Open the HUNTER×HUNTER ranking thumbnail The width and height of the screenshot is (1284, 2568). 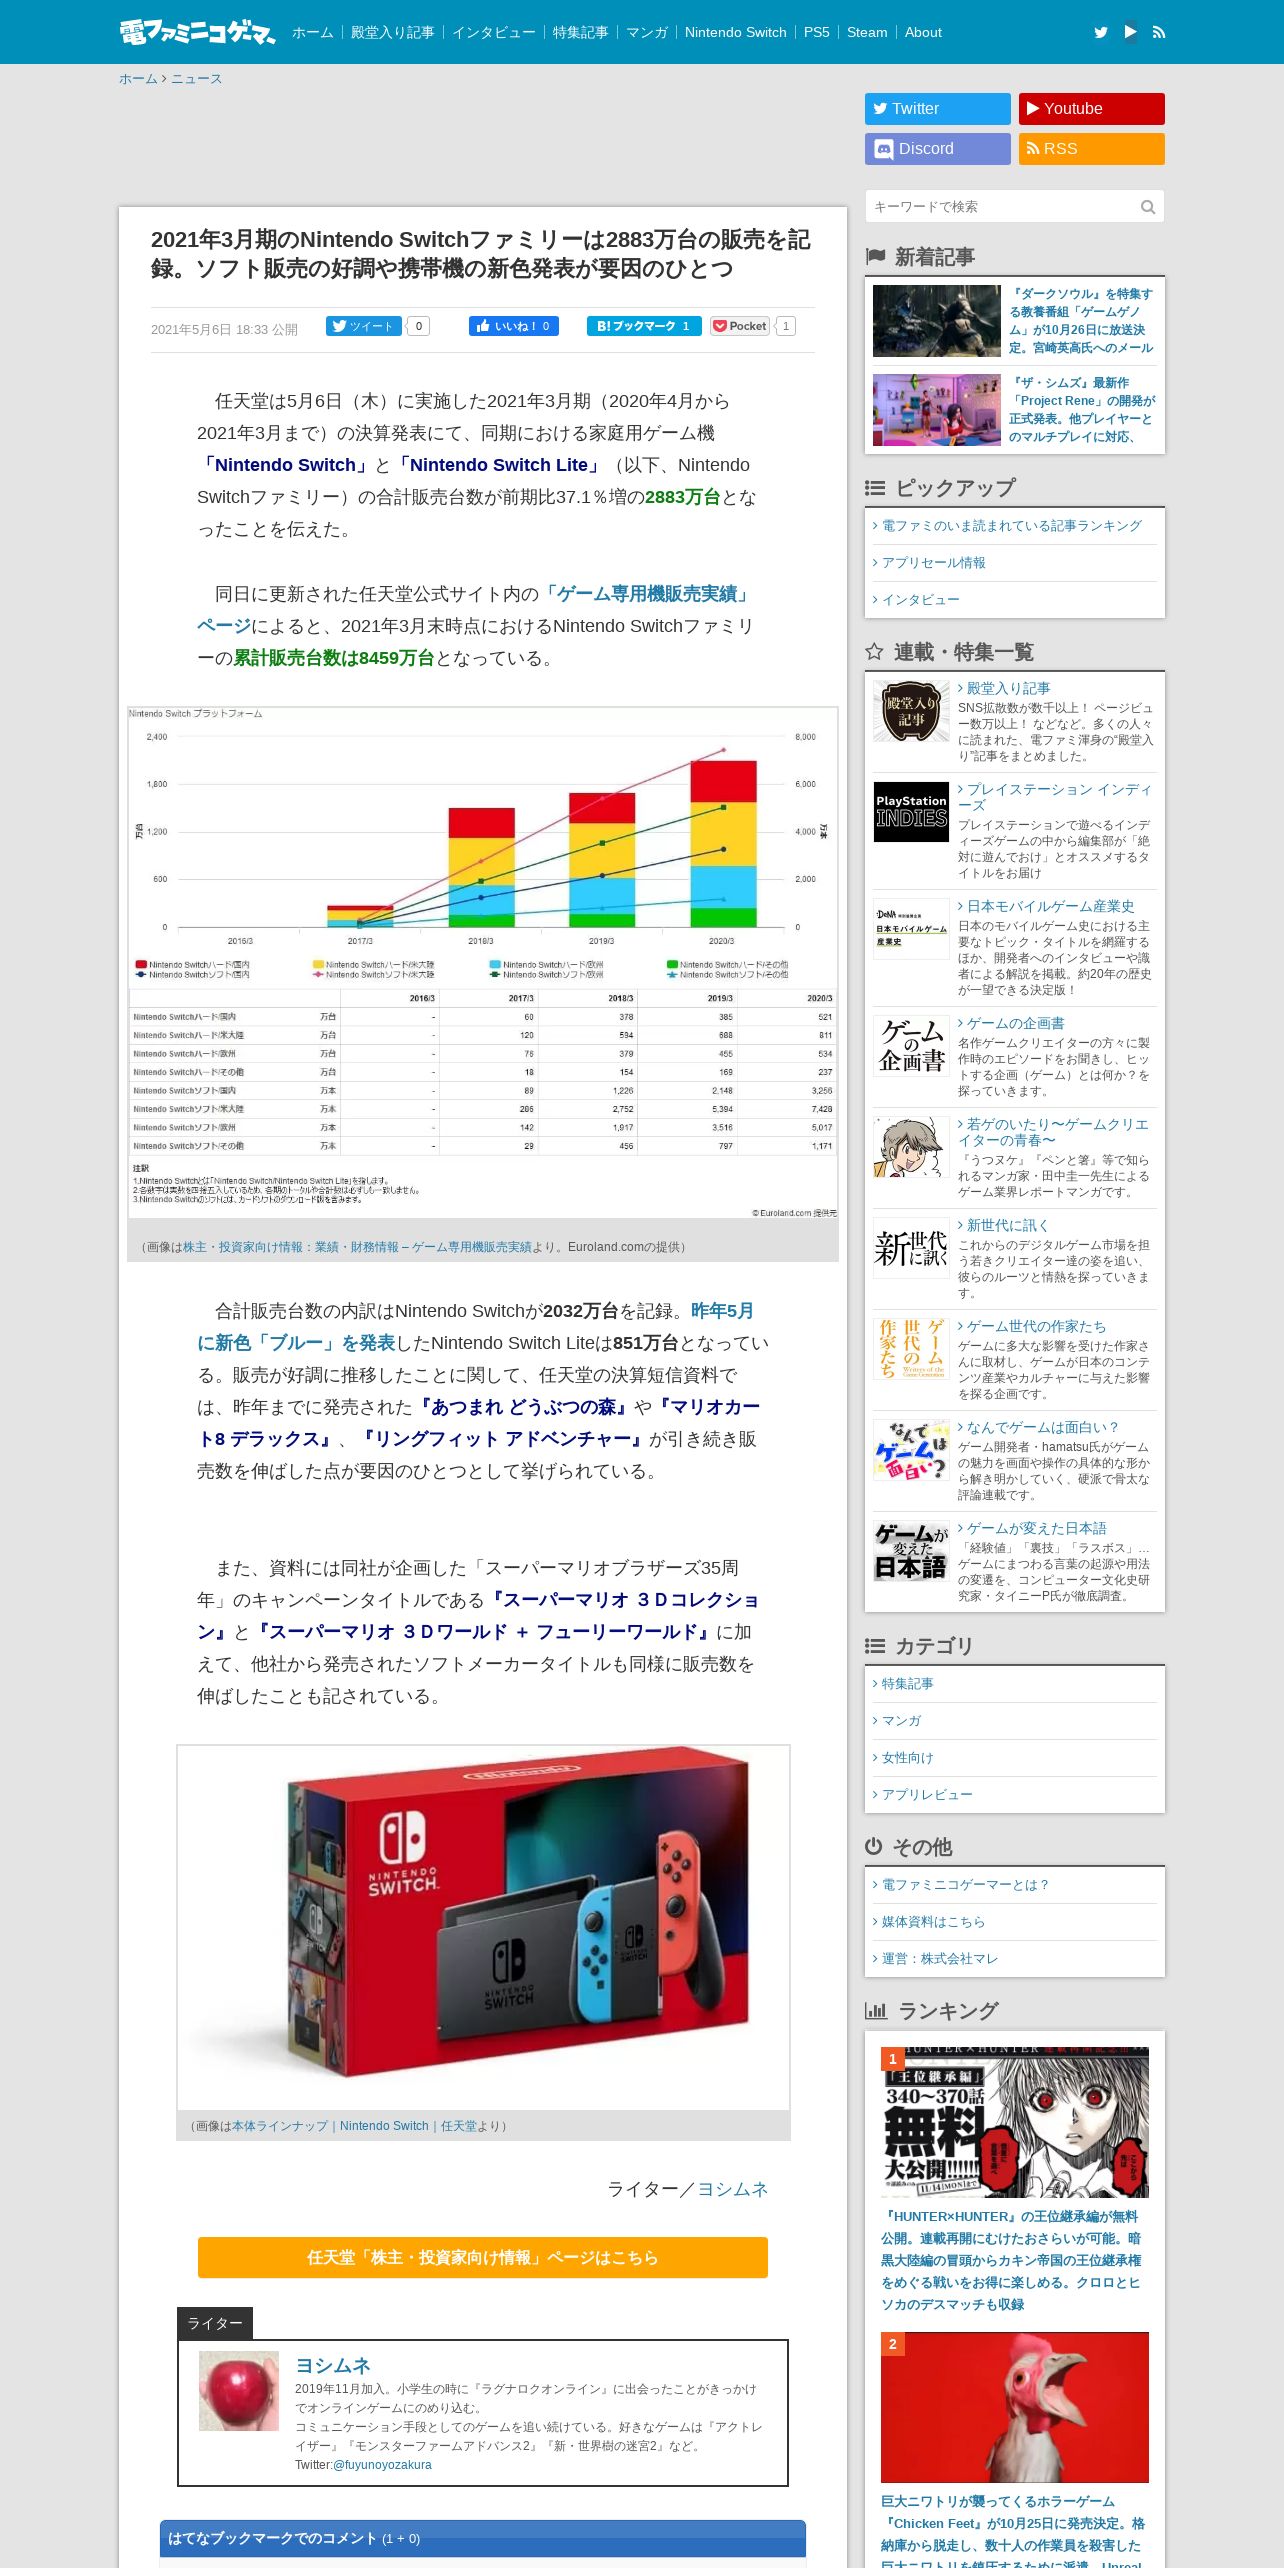click(x=1015, y=2122)
